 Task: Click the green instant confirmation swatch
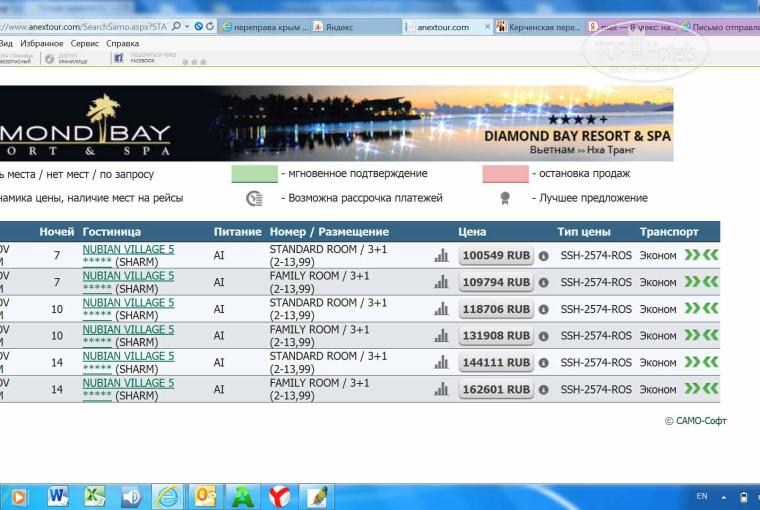[254, 174]
